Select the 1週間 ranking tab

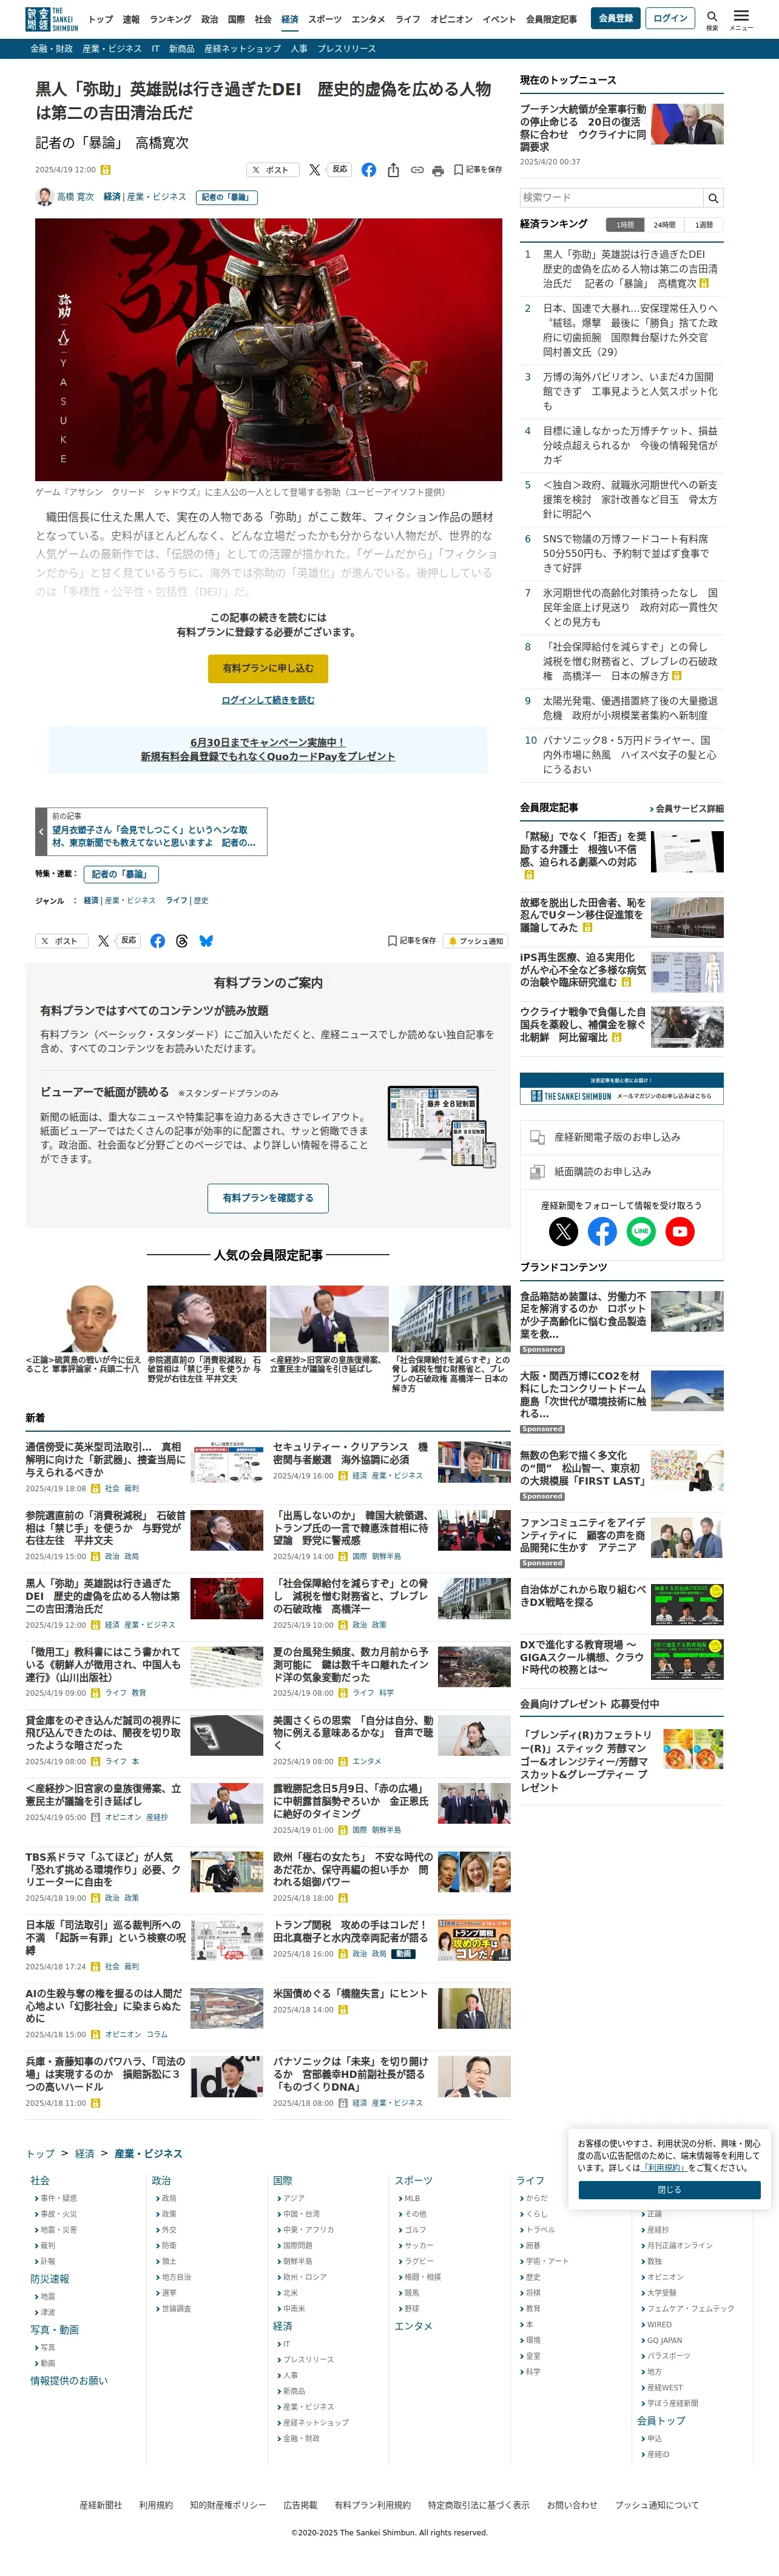click(704, 225)
